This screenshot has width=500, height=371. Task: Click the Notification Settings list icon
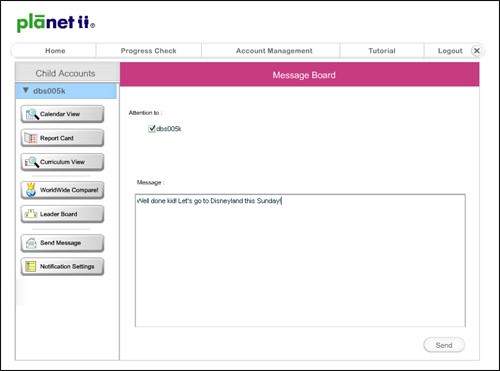tap(31, 266)
